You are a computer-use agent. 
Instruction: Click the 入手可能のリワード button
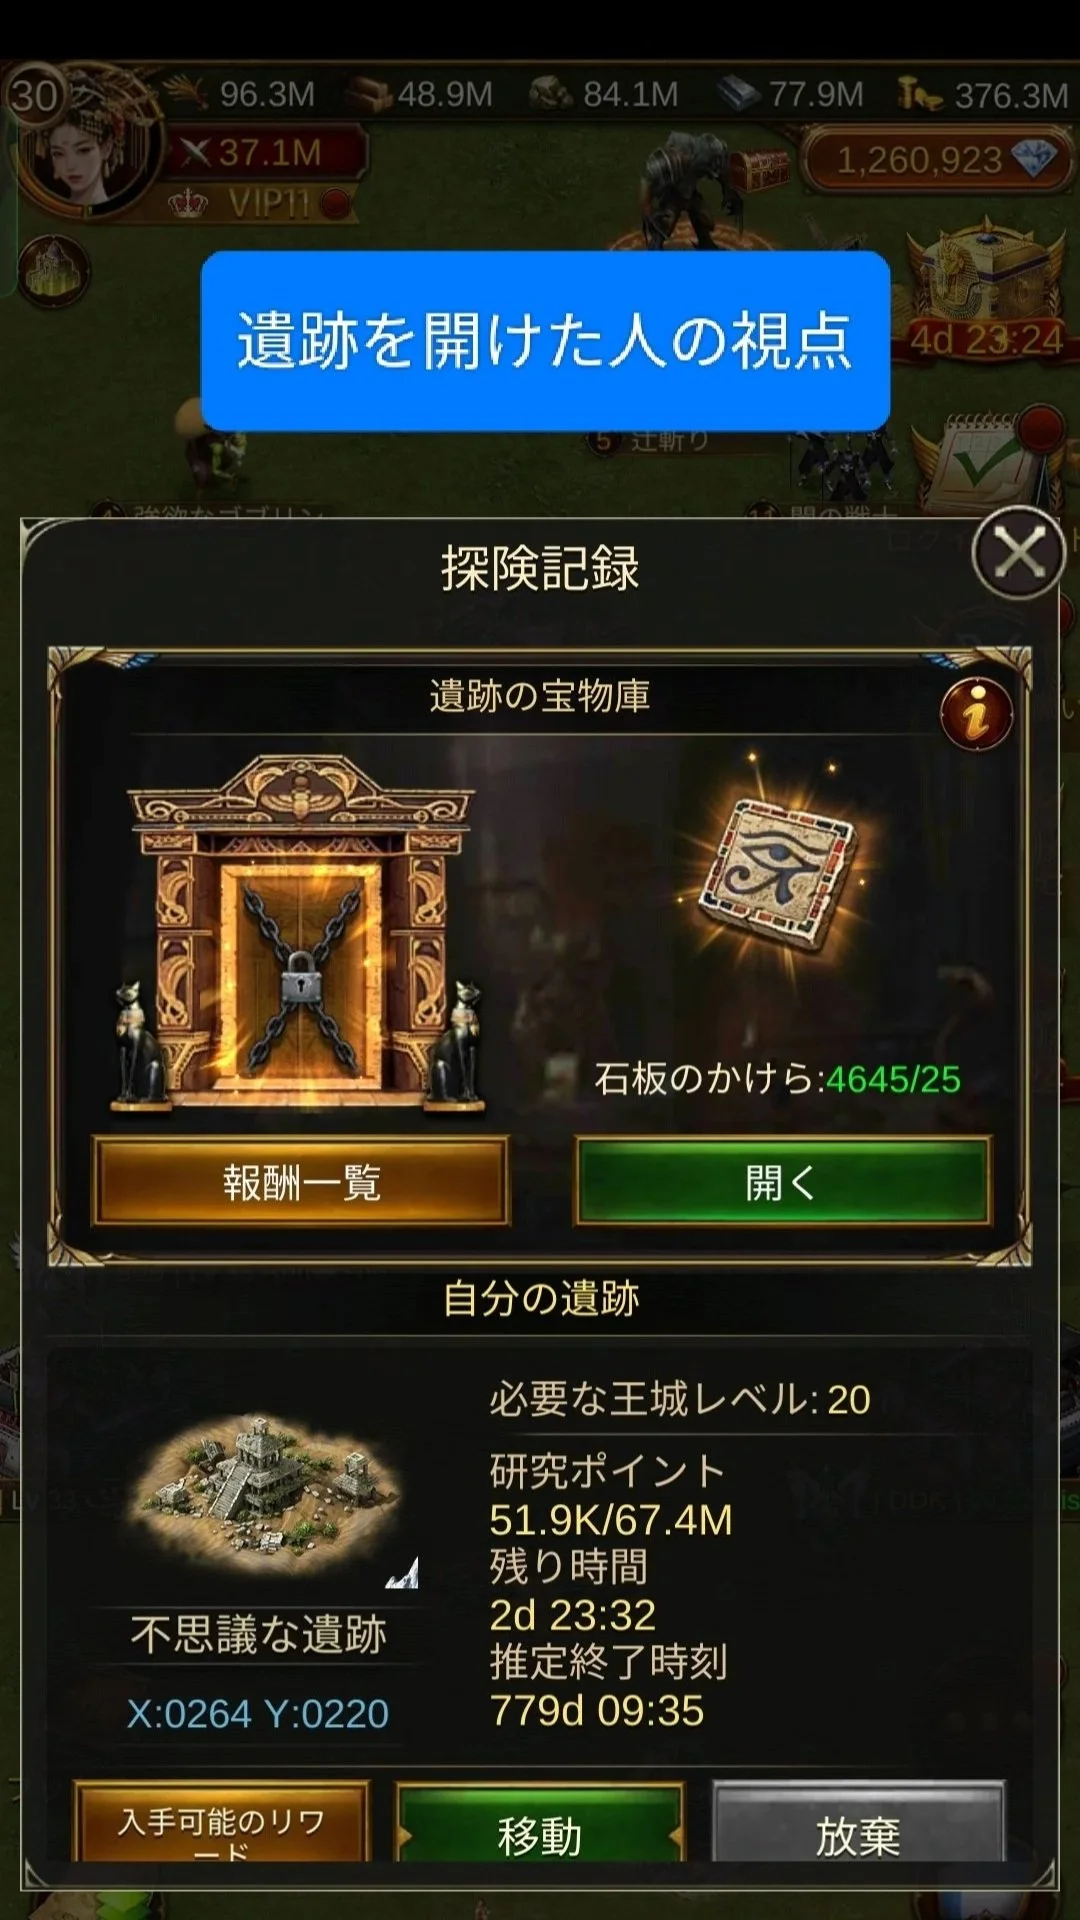(x=221, y=1826)
